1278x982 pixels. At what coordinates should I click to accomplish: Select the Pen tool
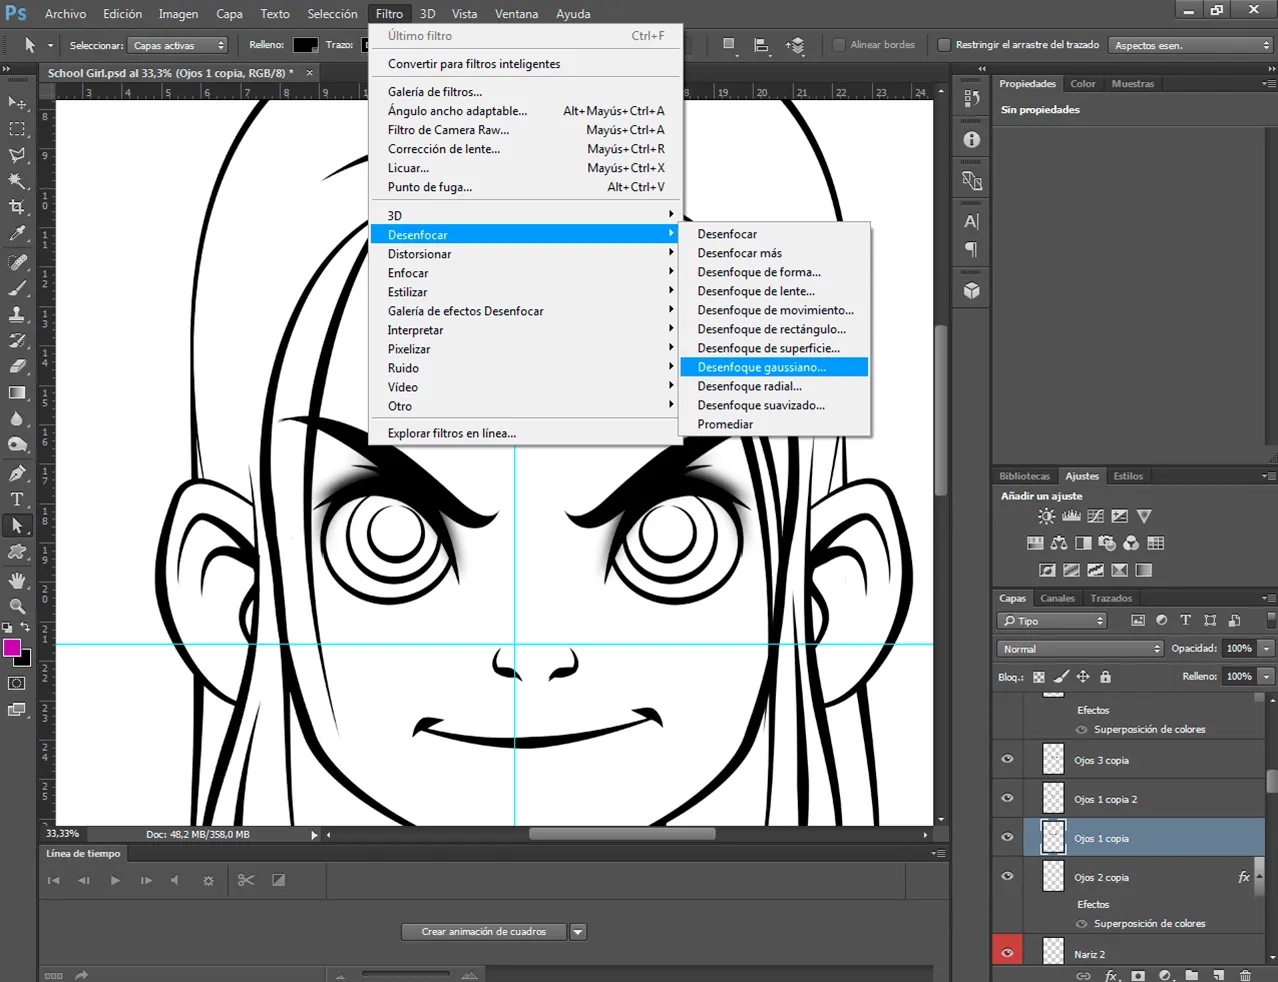(x=17, y=473)
